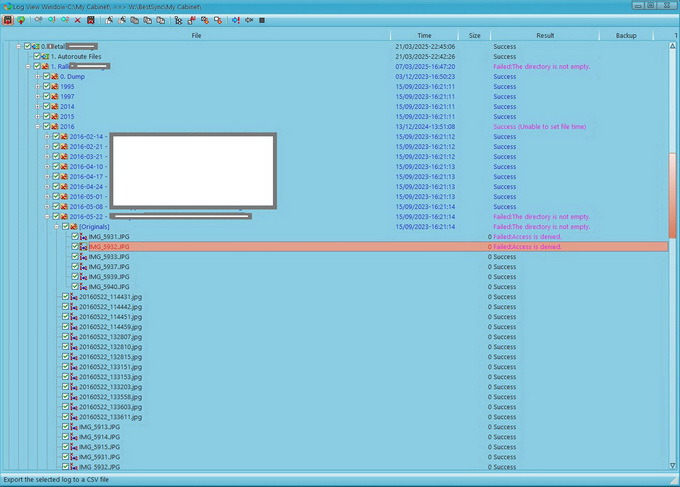Uncheck the 1. Autoroute Files checkbox
Screen dimensions: 680x487
(x=37, y=56)
